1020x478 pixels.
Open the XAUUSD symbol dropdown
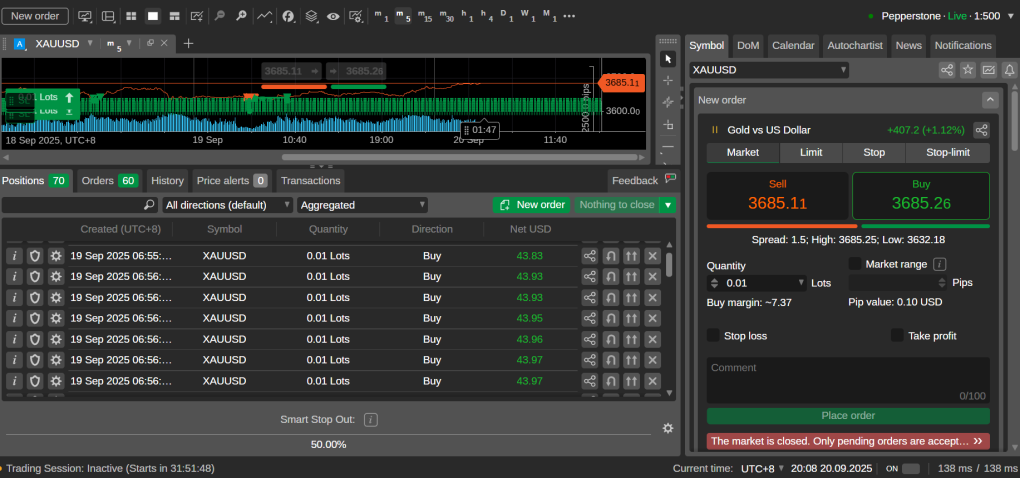tap(769, 70)
